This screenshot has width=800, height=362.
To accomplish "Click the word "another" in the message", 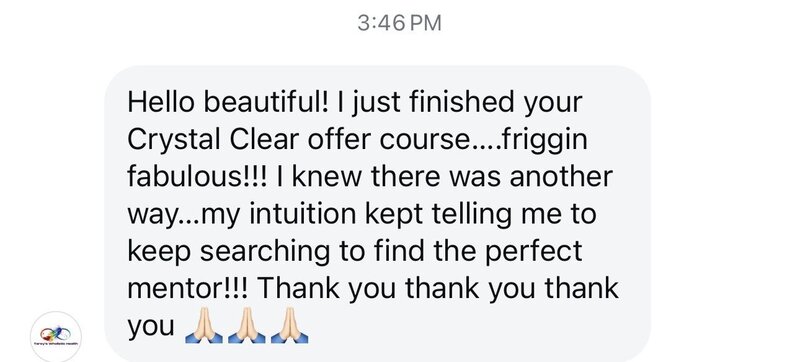I will point(561,176).
